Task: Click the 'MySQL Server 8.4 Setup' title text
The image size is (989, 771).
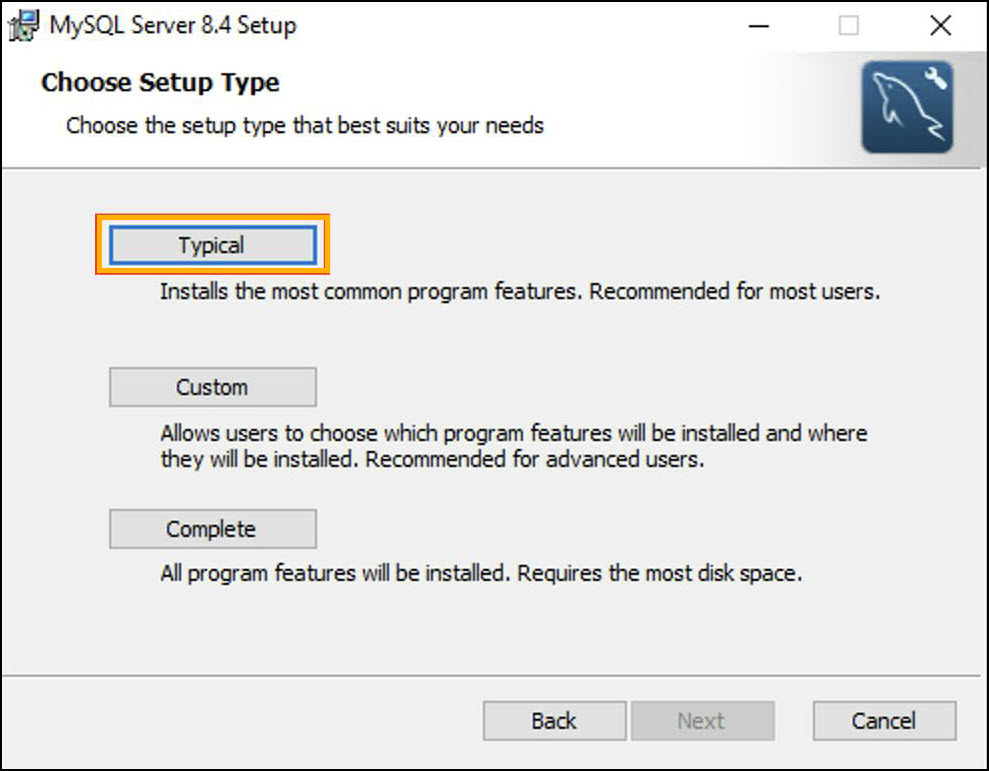Action: 173,26
